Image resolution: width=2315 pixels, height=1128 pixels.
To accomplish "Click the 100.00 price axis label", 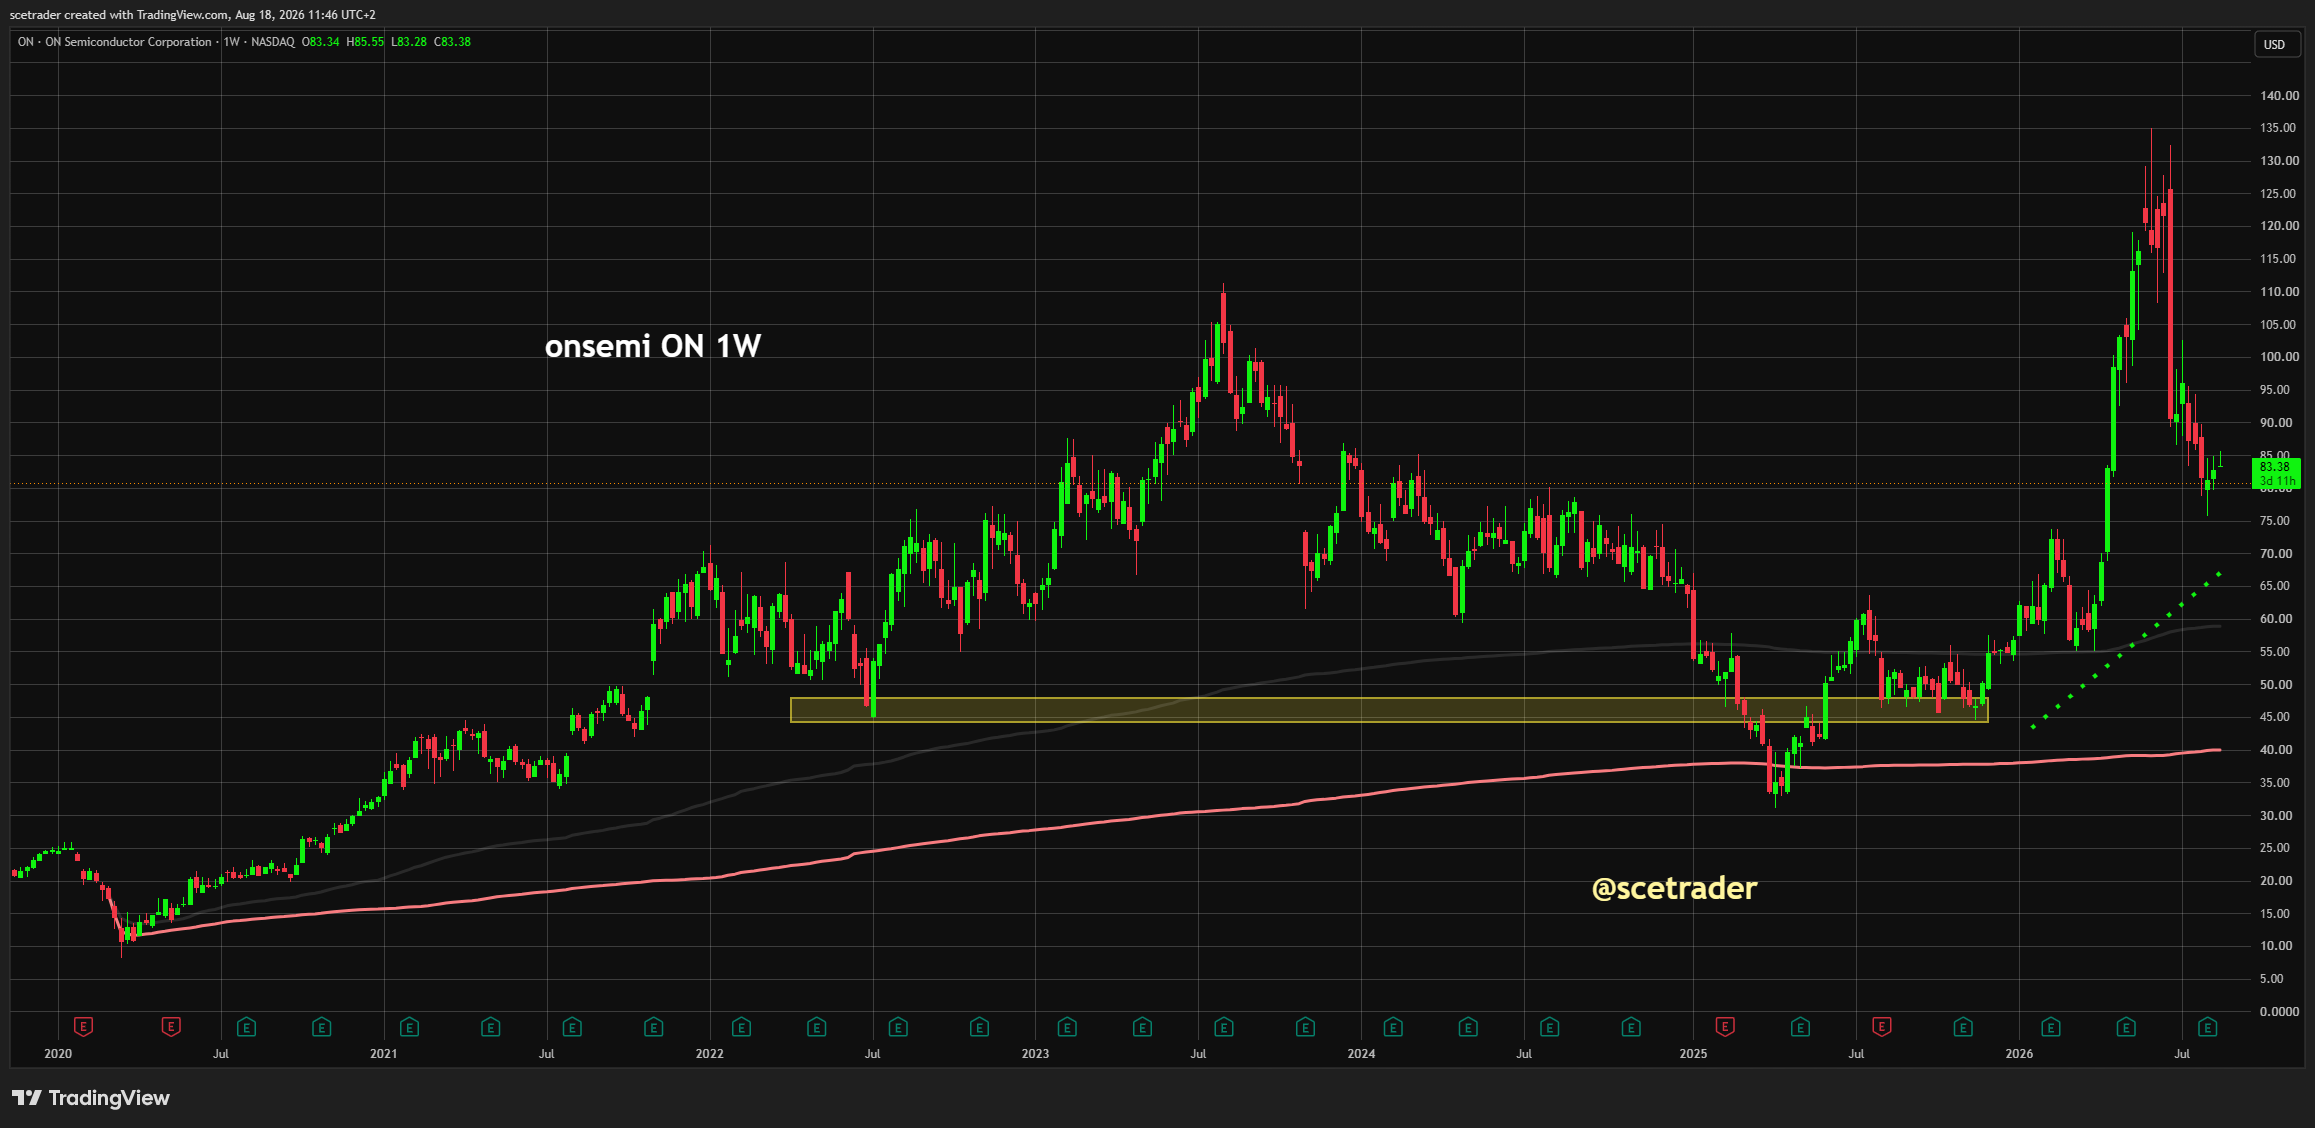I will tap(2280, 357).
